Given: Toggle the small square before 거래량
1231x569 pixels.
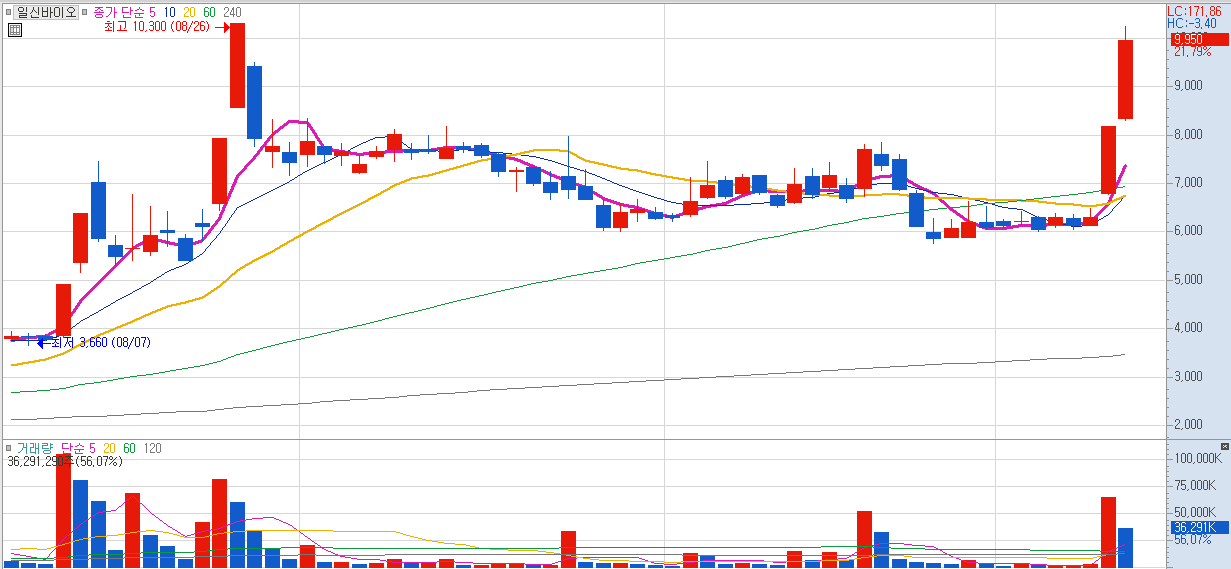Looking at the screenshot, I should (9, 447).
